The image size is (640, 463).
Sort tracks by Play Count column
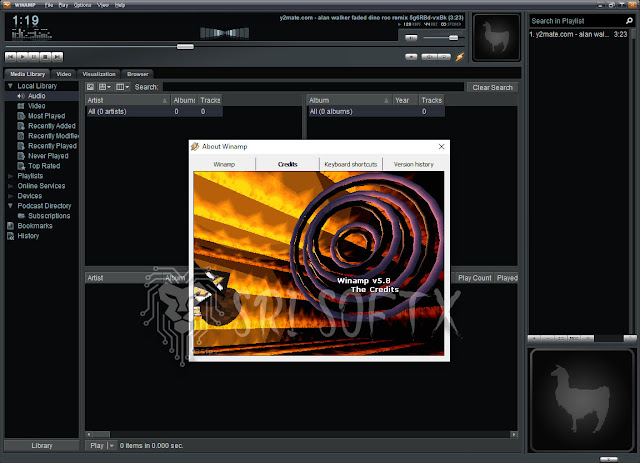(474, 278)
